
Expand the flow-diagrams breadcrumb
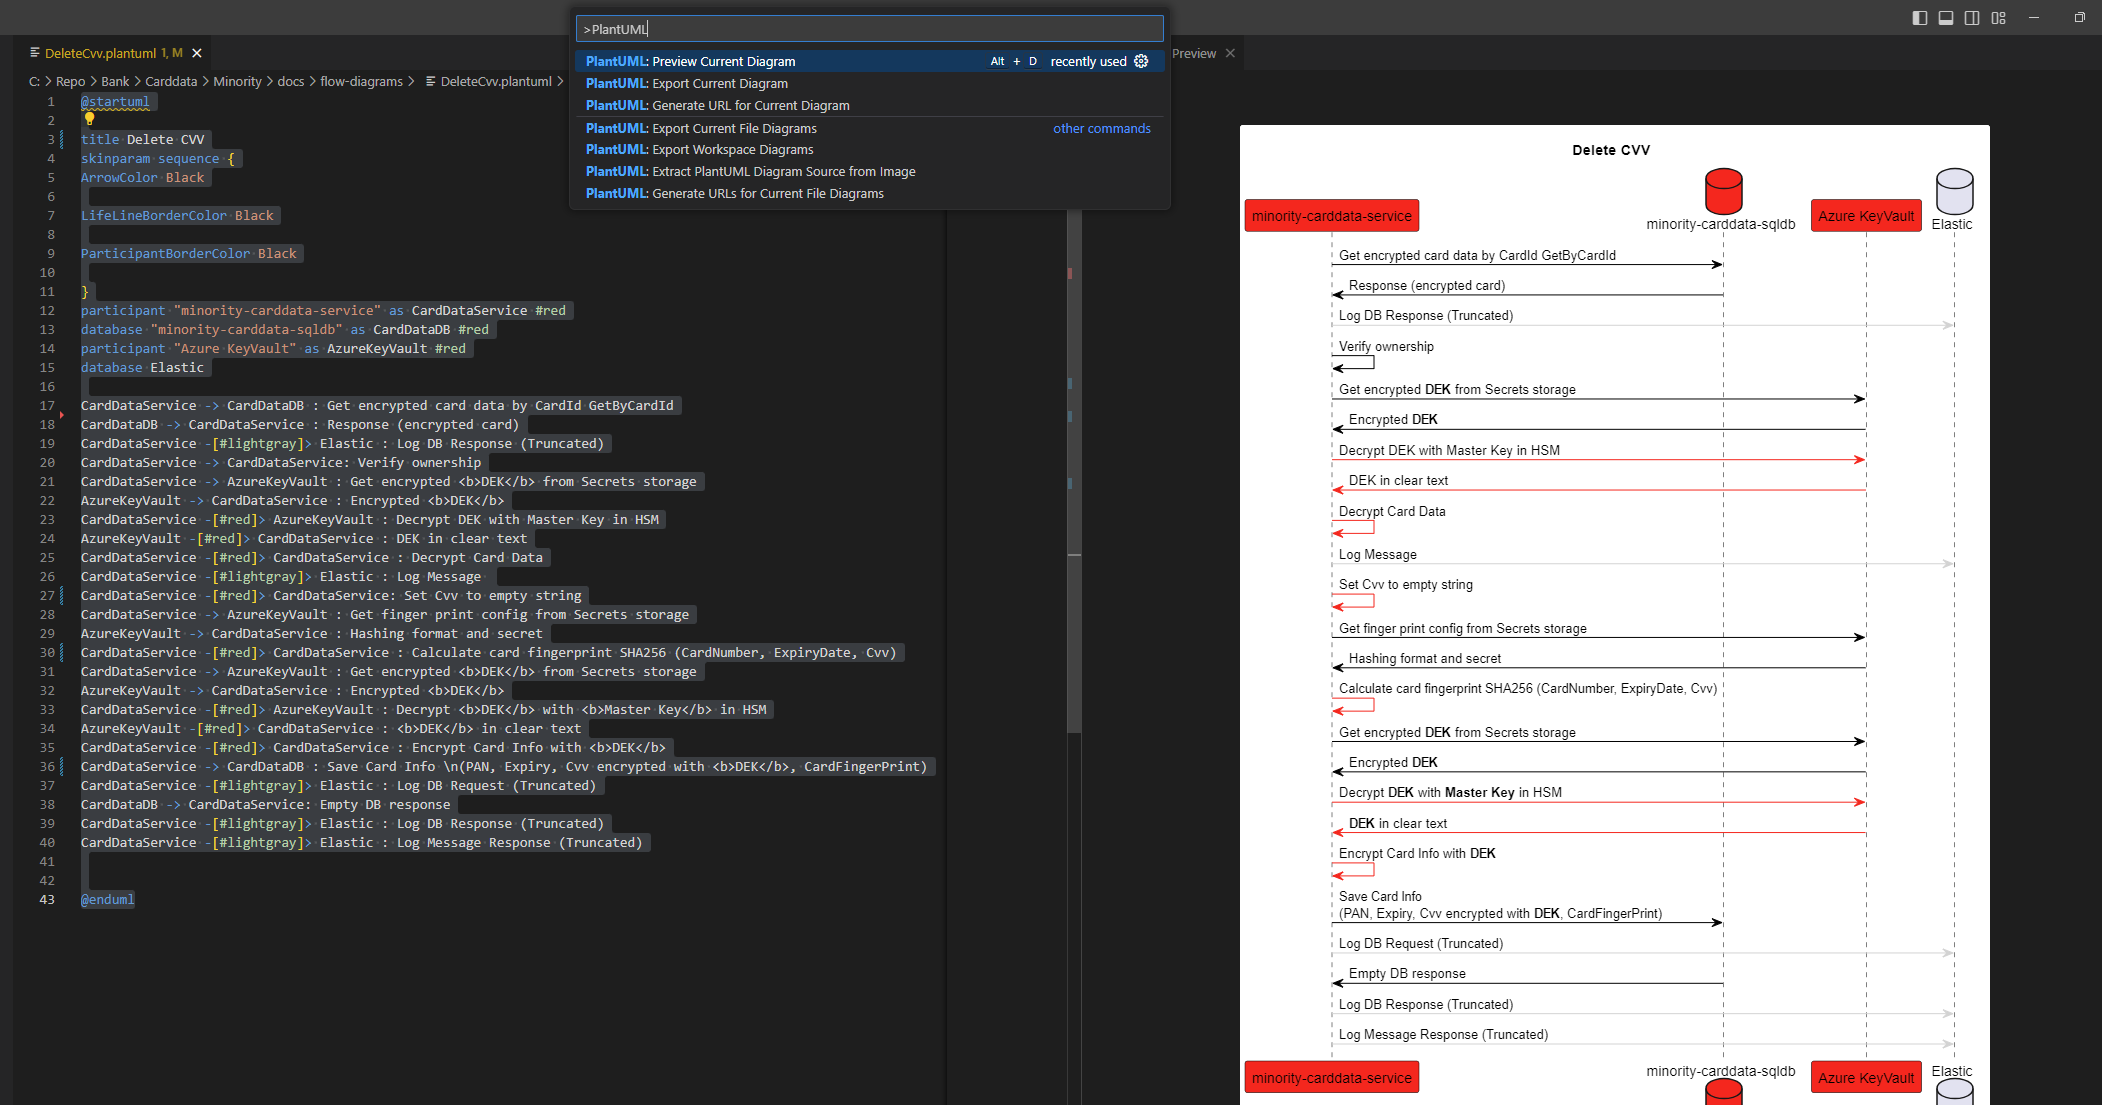(361, 82)
